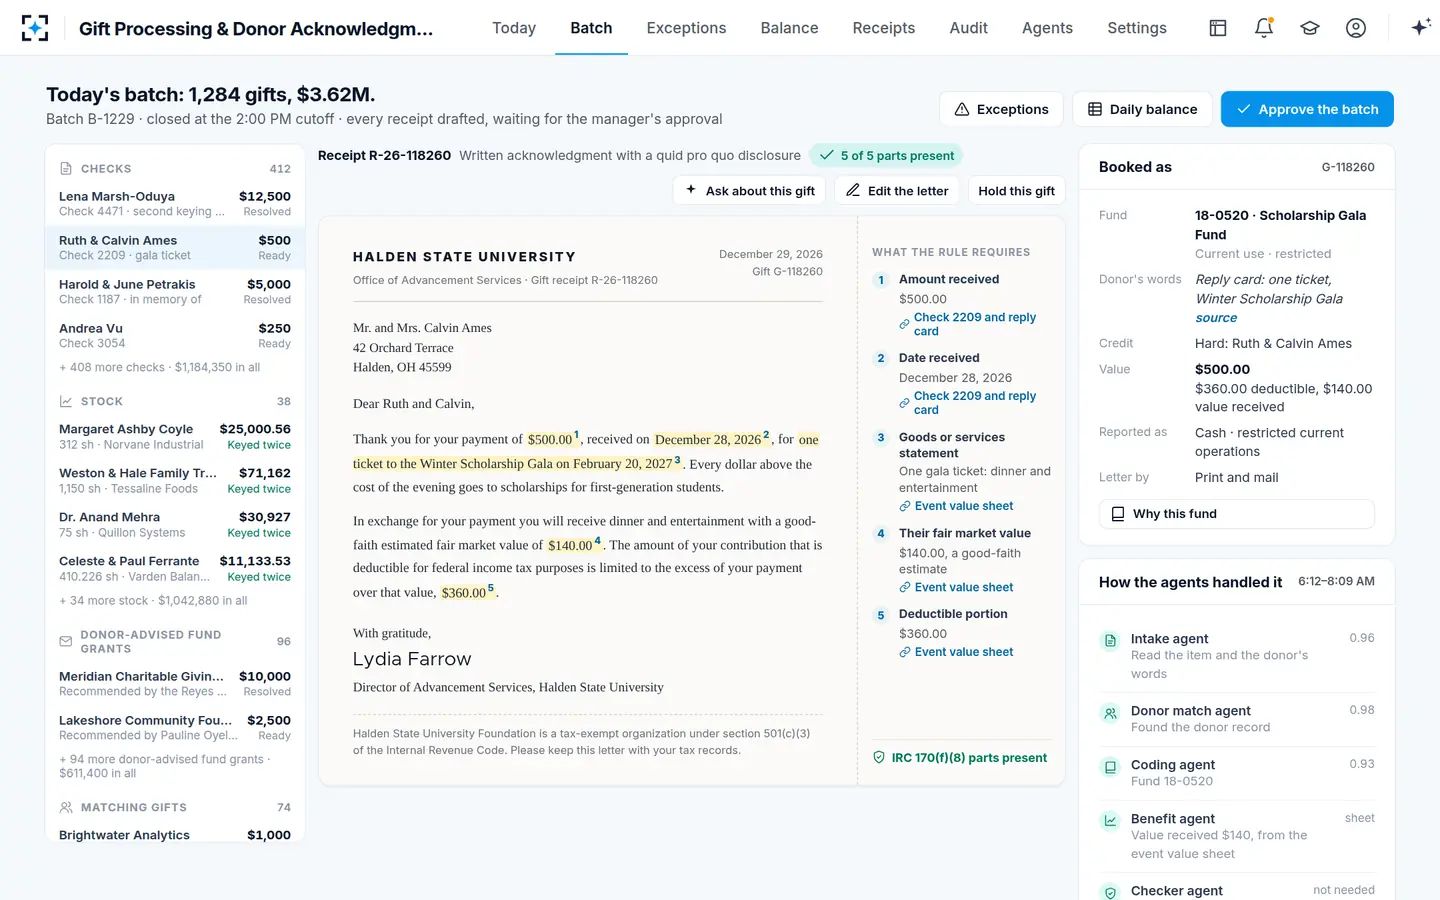The width and height of the screenshot is (1440, 900).
Task: Select the Lena Marsh-Oduya check row
Action: click(175, 204)
